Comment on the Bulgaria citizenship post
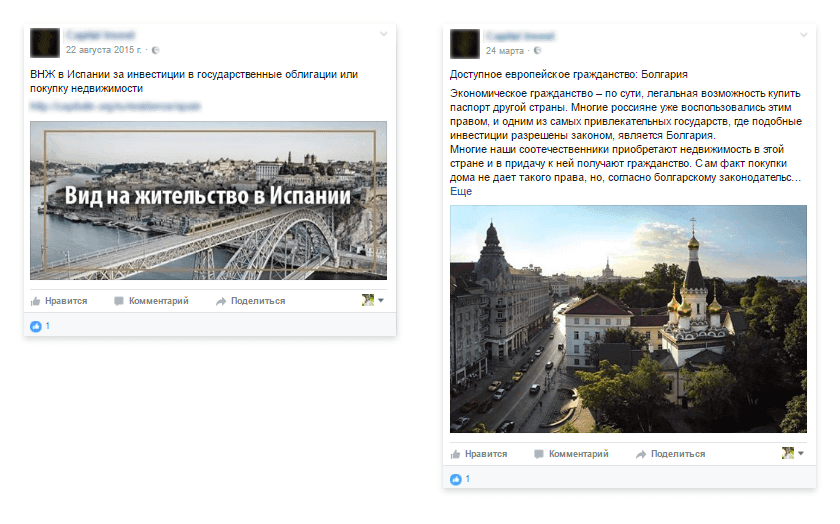 click(571, 454)
